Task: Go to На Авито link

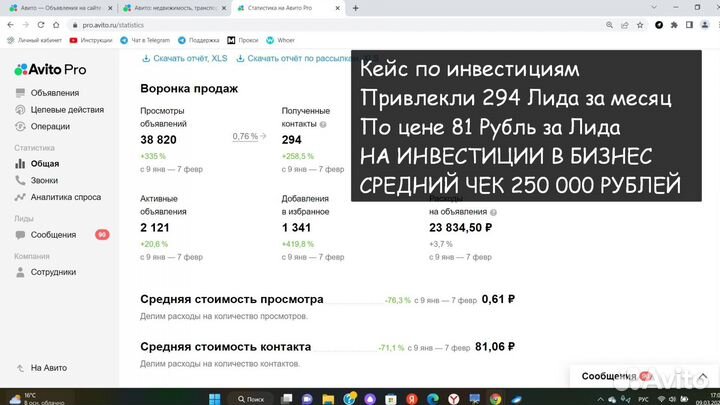Action: 49,368
